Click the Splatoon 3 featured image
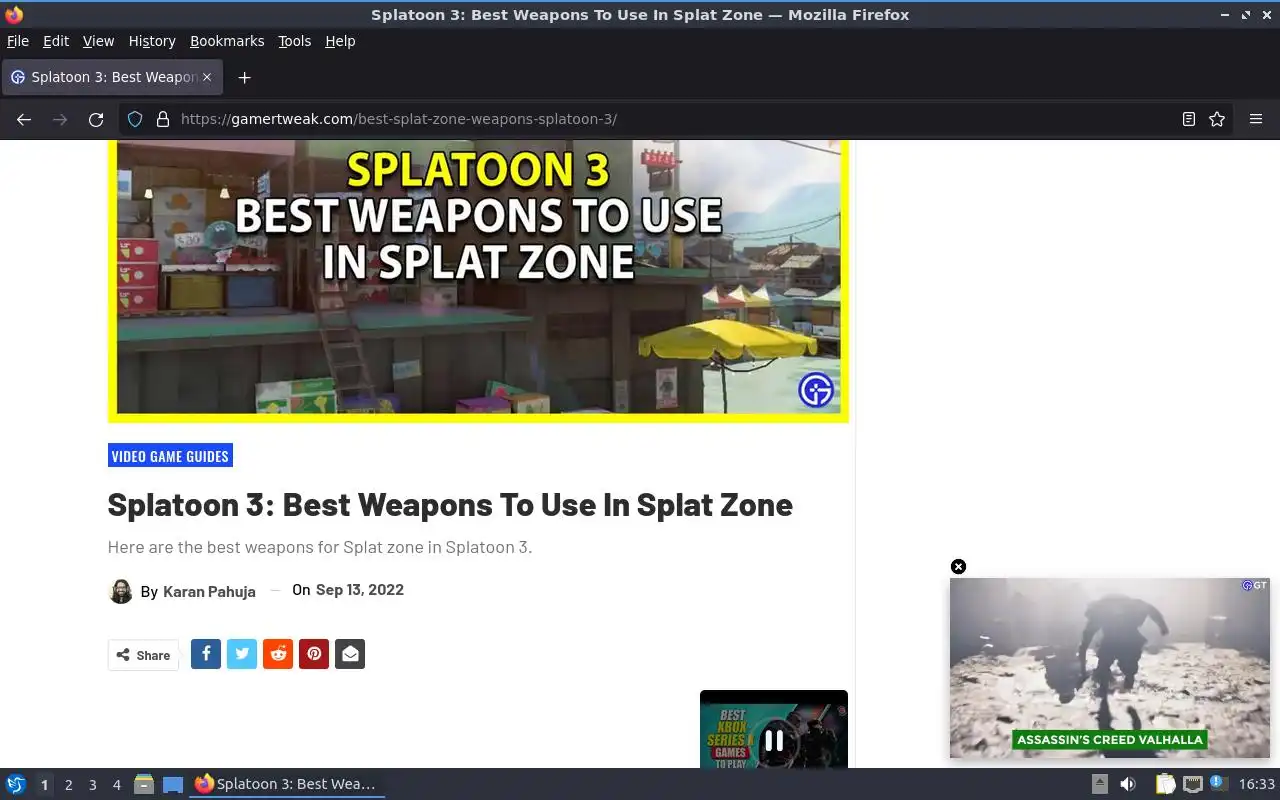 [478, 280]
